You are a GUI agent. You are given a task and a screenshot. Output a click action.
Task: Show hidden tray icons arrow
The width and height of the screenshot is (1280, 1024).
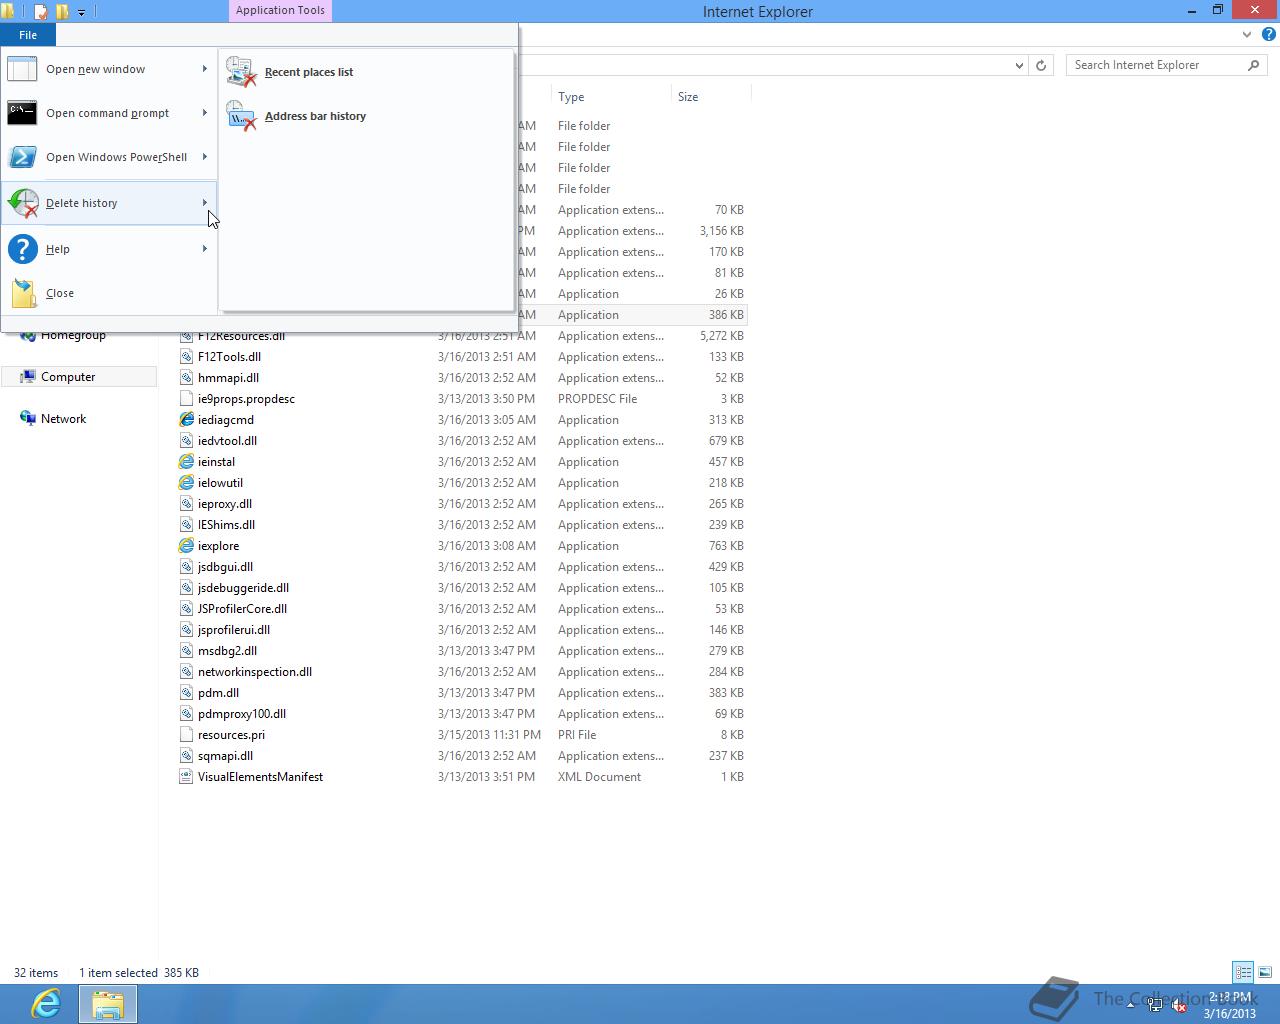pos(1131,1007)
